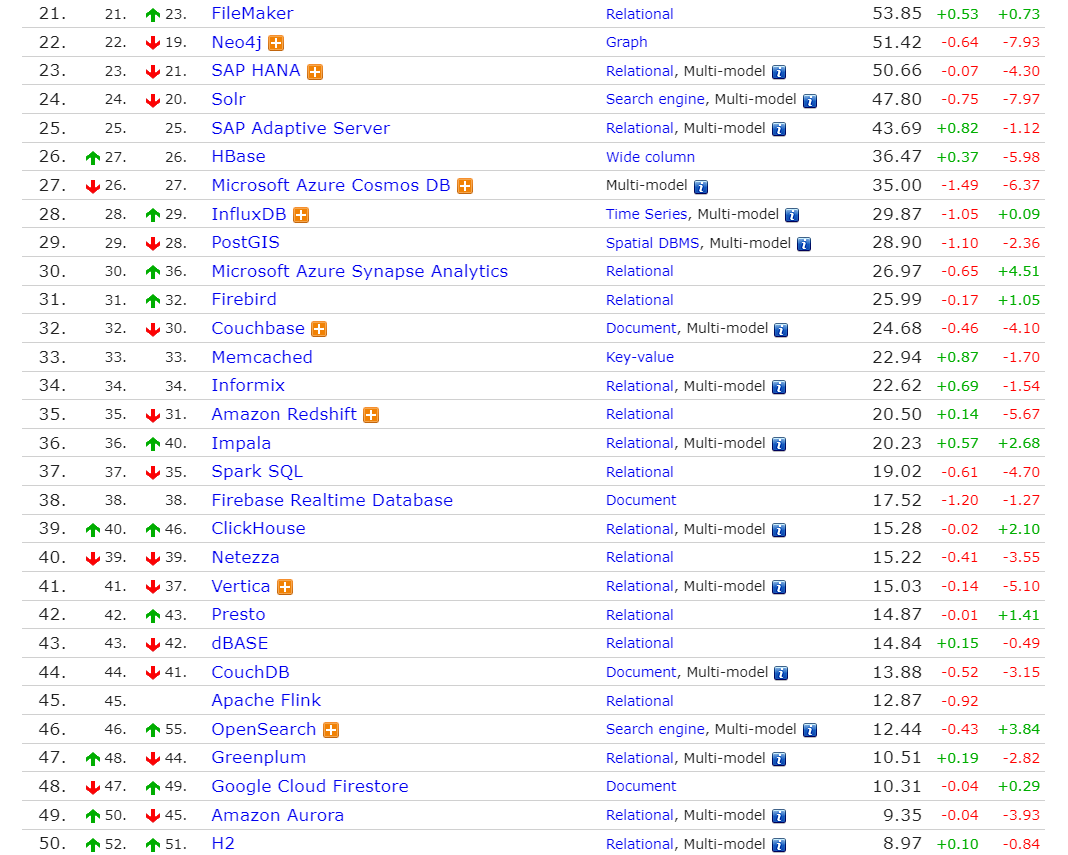Open Microsoft Azure Synapse Analytics link
This screenshot has width=1068, height=855.
click(360, 271)
